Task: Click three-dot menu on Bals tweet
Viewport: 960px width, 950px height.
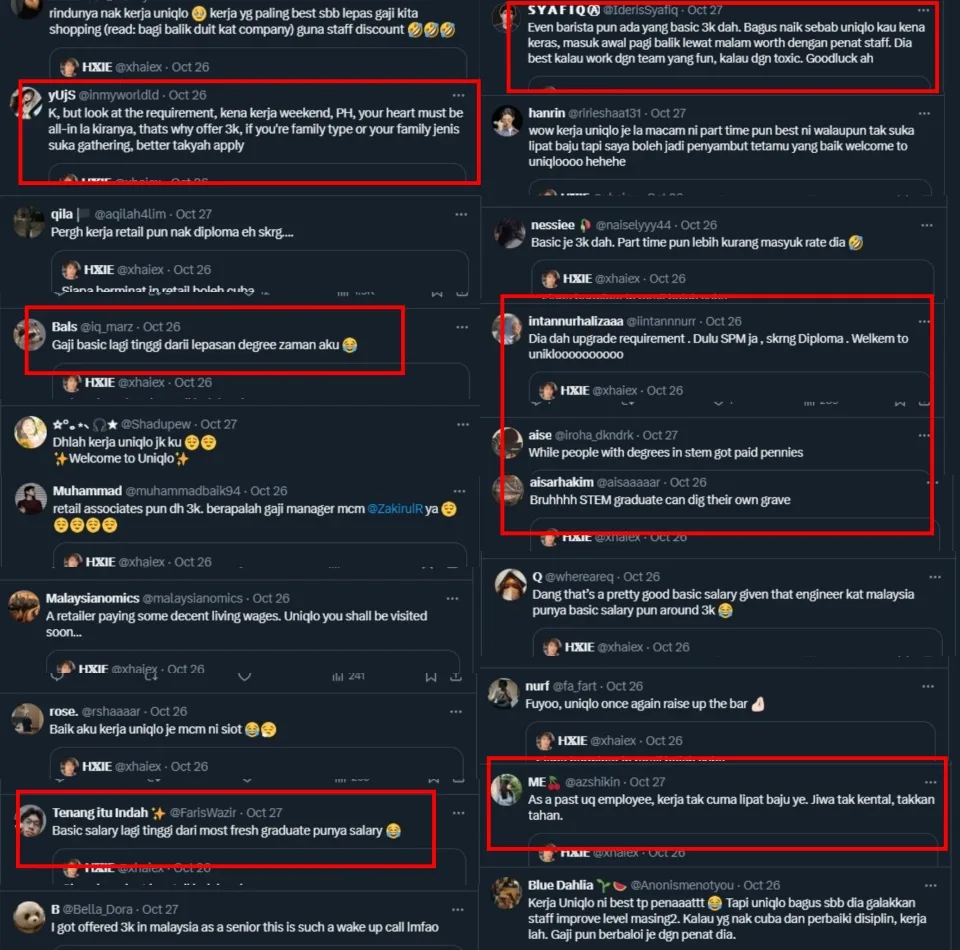Action: [x=462, y=327]
